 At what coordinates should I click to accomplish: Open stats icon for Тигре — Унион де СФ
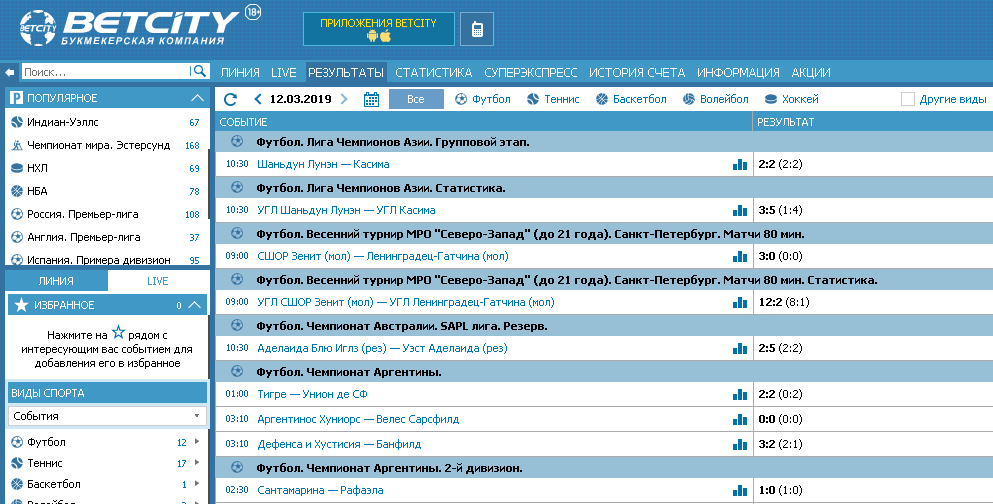point(740,394)
